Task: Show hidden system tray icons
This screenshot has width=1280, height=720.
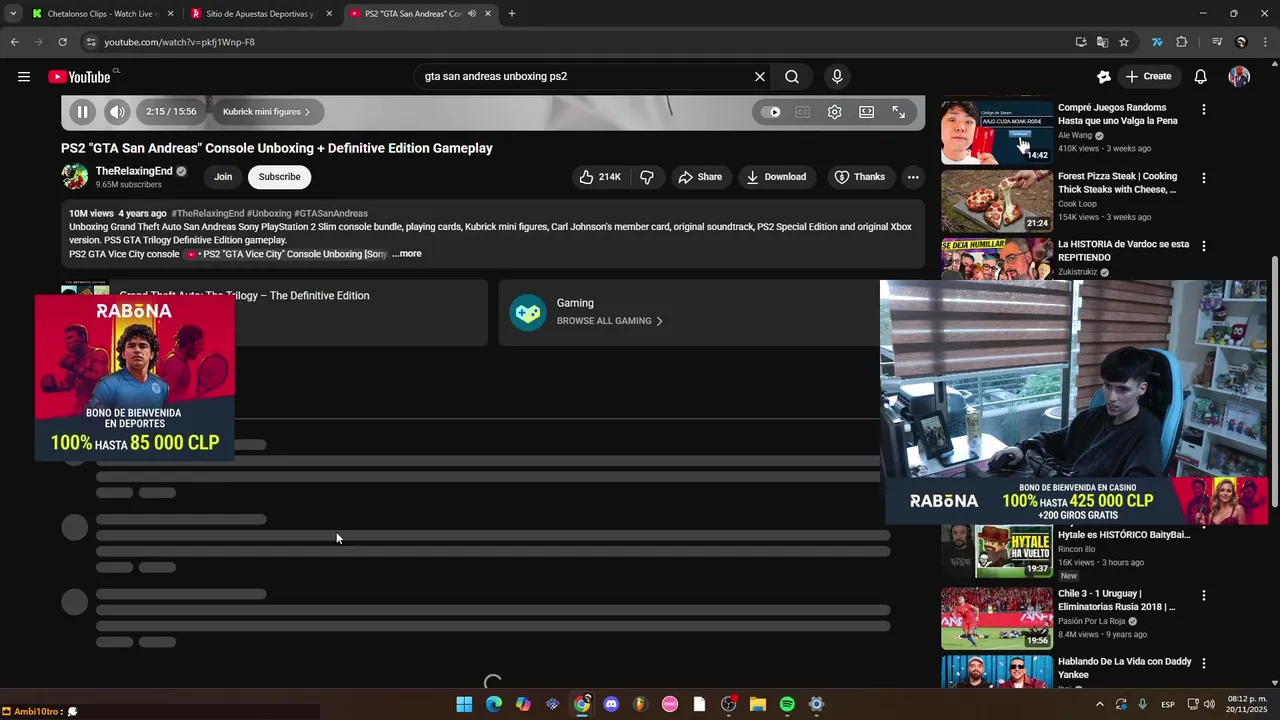Action: tap(1099, 705)
